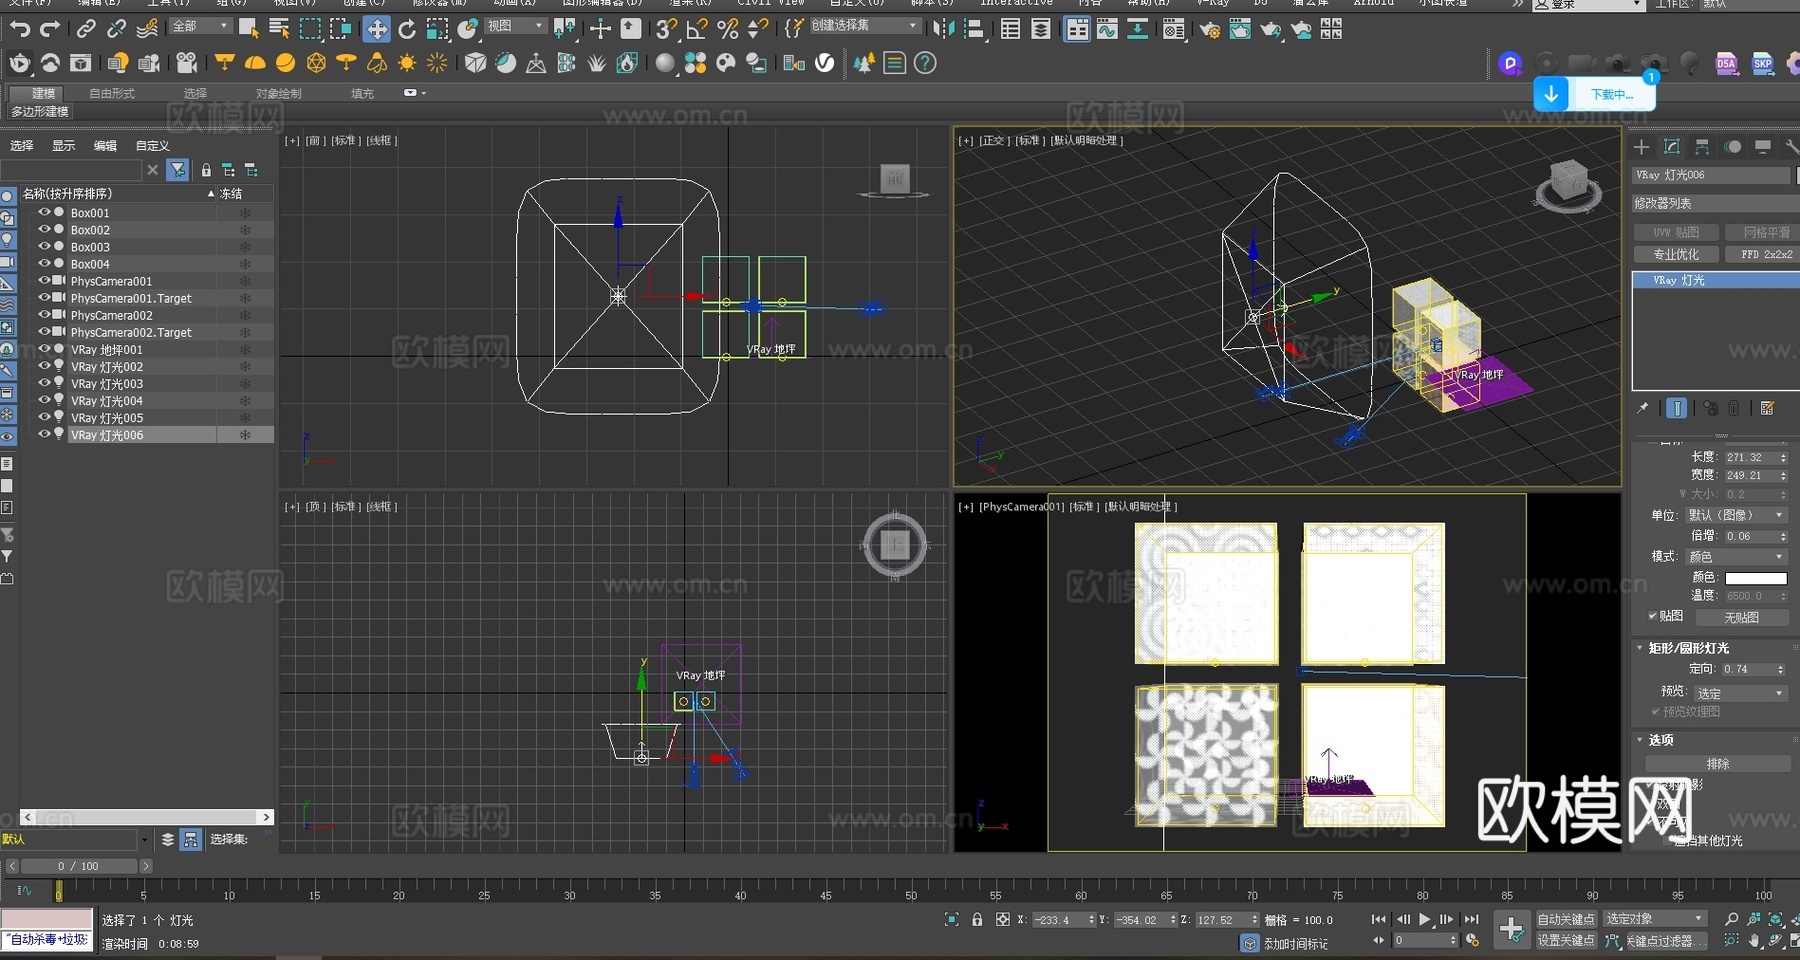Toggle visibility eye of VRay 灯光003
This screenshot has width=1800, height=960.
pos(44,383)
